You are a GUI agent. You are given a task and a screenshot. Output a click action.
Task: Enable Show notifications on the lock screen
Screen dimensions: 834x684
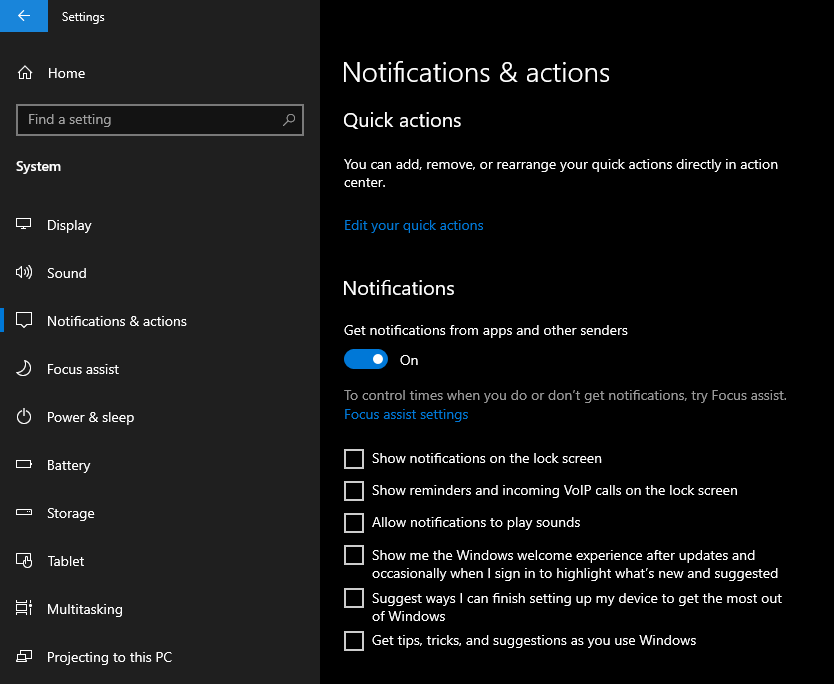coord(354,458)
